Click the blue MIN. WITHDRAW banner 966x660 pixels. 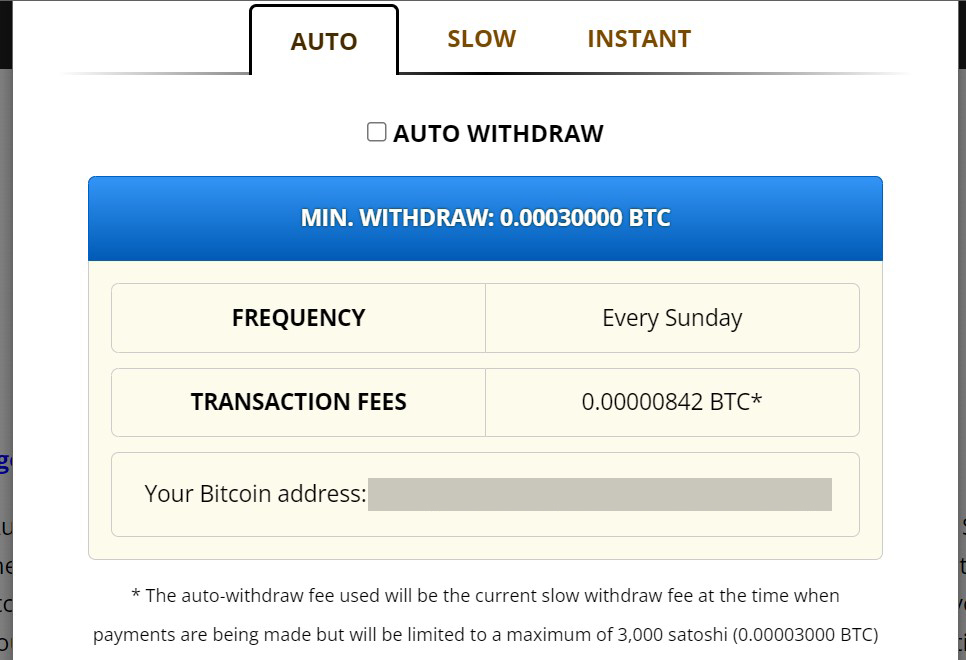click(x=485, y=217)
